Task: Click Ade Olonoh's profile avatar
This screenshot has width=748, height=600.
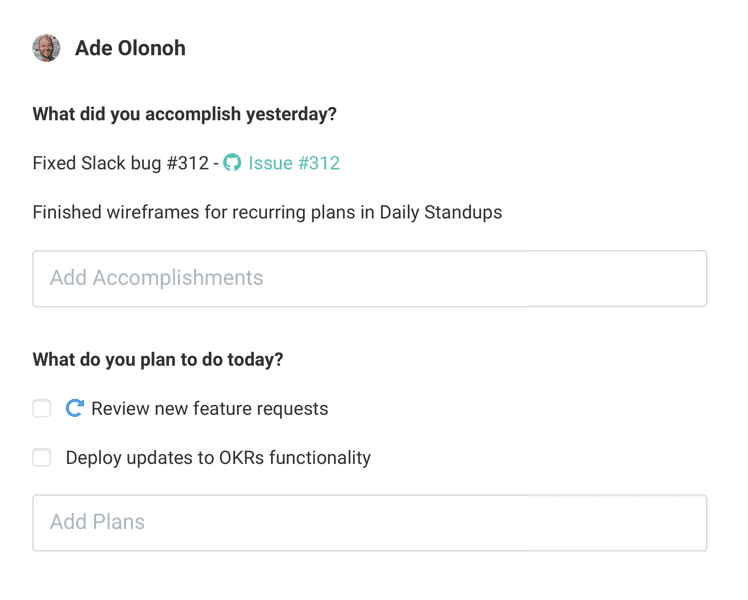Action: click(46, 48)
